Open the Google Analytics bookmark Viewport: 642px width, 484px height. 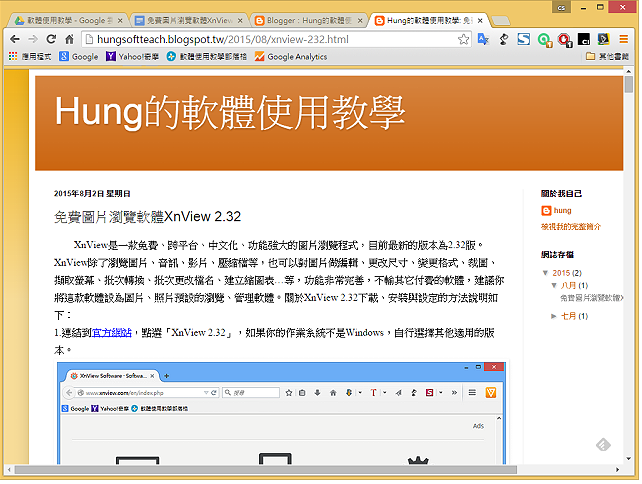(x=291, y=57)
